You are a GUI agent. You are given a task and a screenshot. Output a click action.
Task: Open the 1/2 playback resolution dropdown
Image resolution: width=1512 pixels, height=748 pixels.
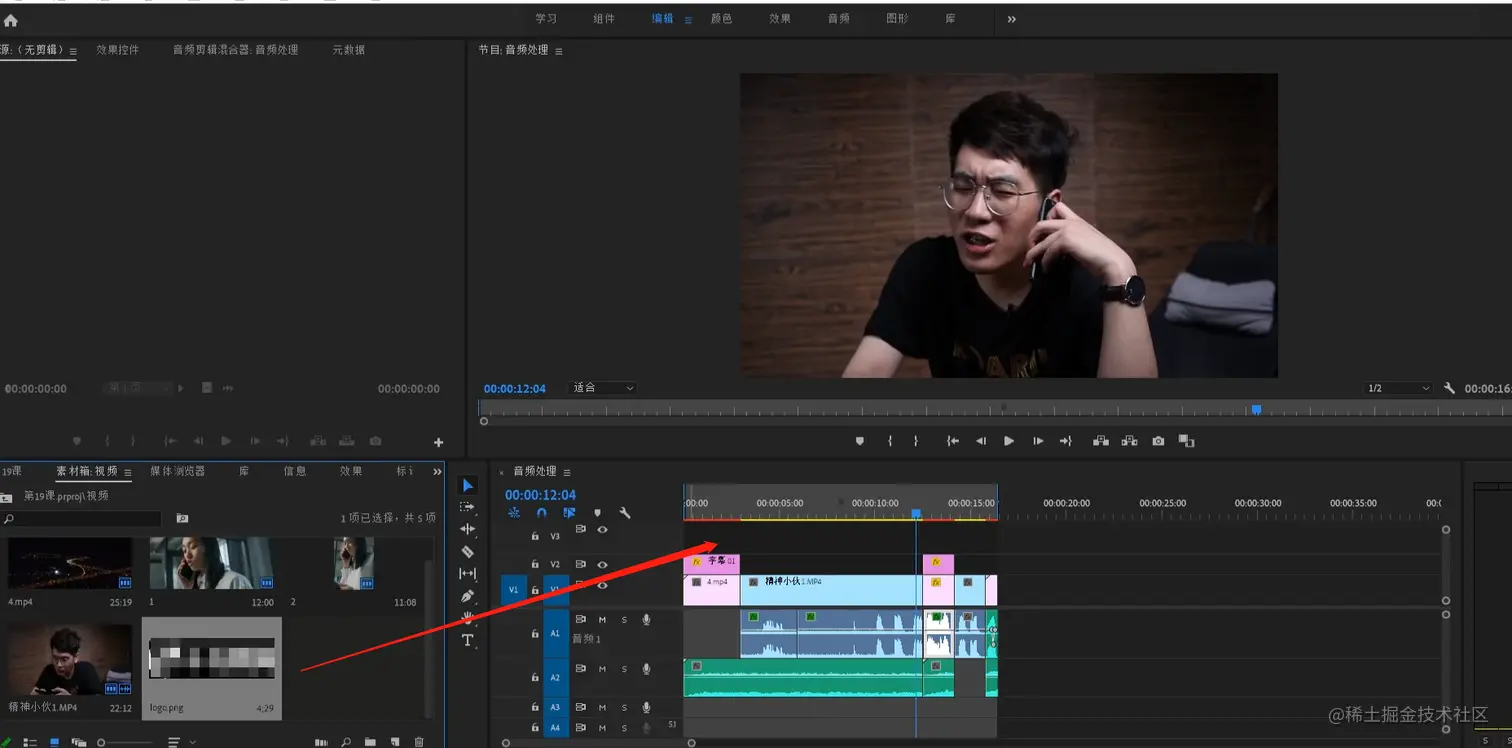click(1399, 388)
